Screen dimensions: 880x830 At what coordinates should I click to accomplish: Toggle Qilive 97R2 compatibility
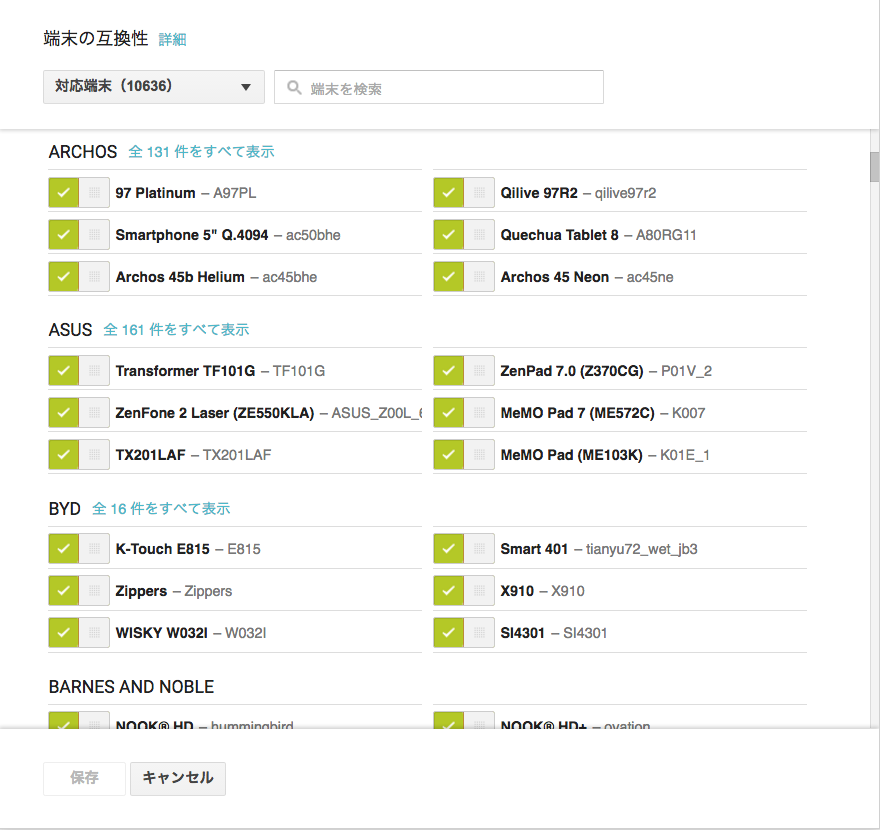click(464, 192)
